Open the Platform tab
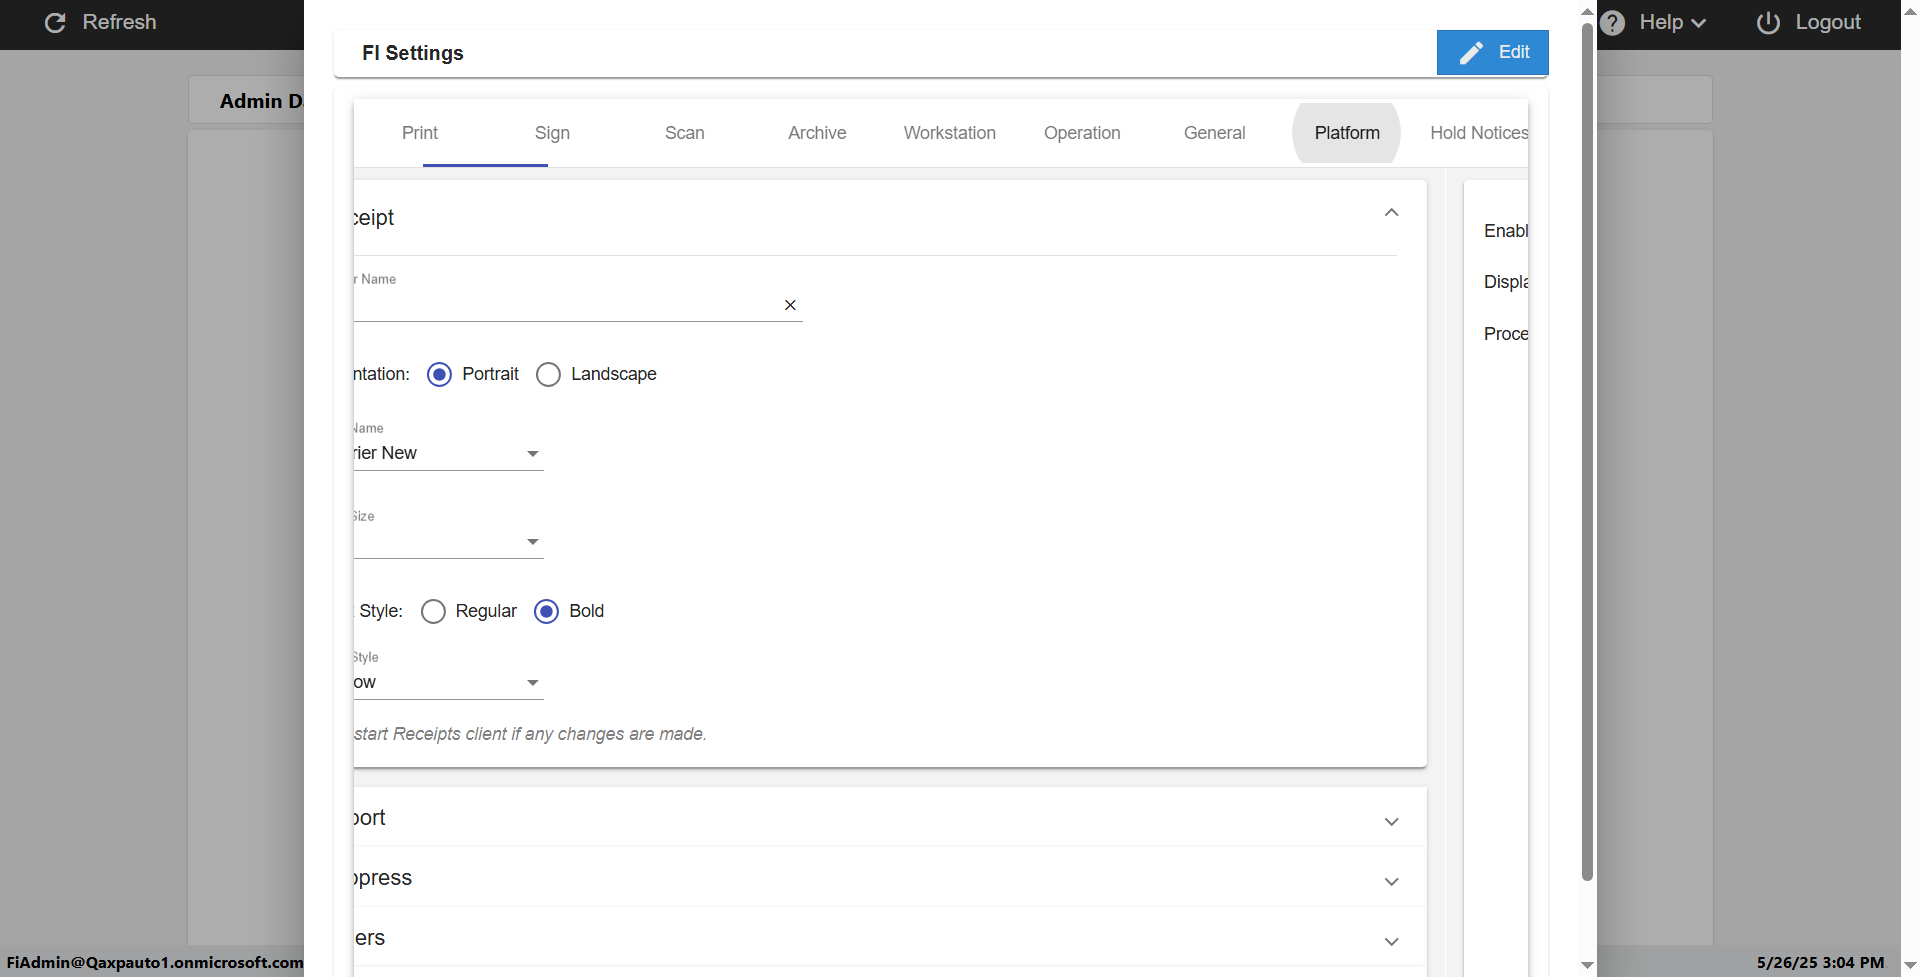The image size is (1920, 977). click(1346, 133)
